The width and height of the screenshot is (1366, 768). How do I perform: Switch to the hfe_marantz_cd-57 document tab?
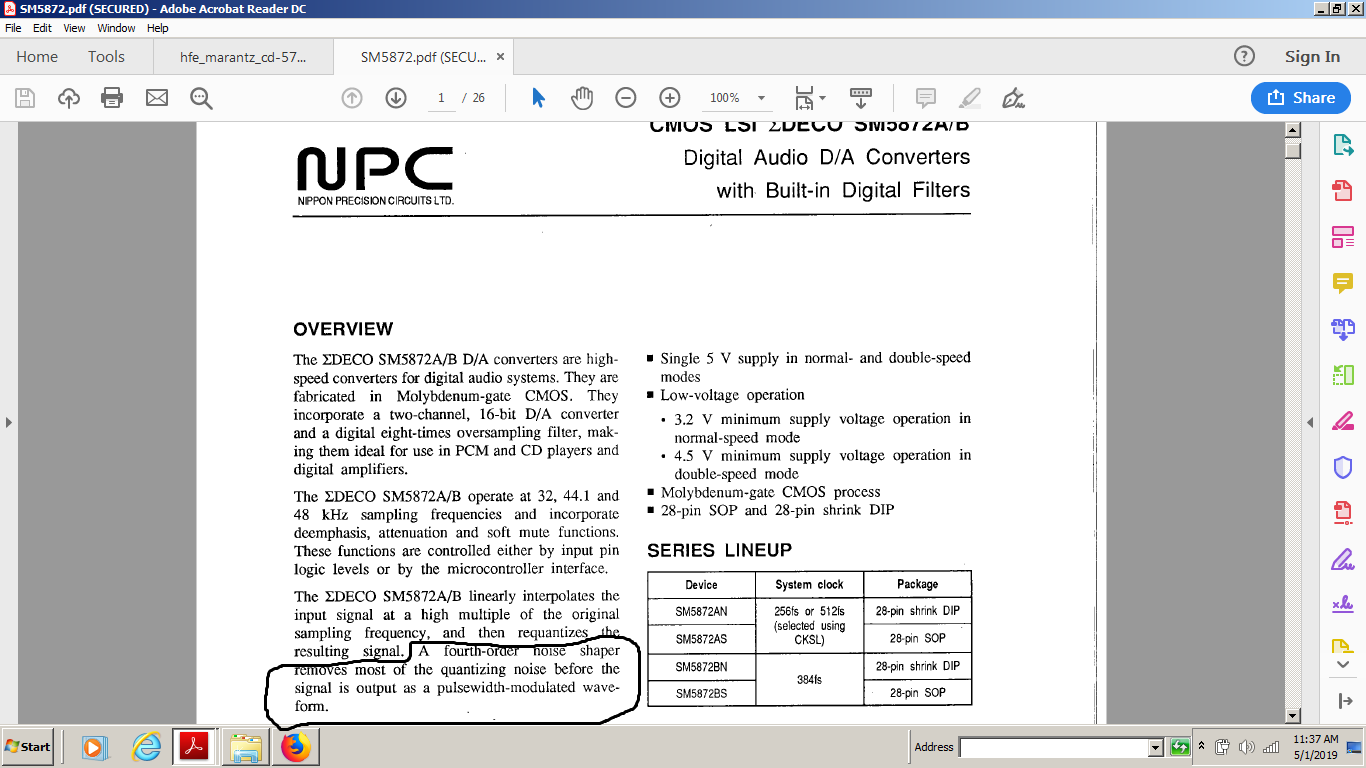(x=243, y=57)
